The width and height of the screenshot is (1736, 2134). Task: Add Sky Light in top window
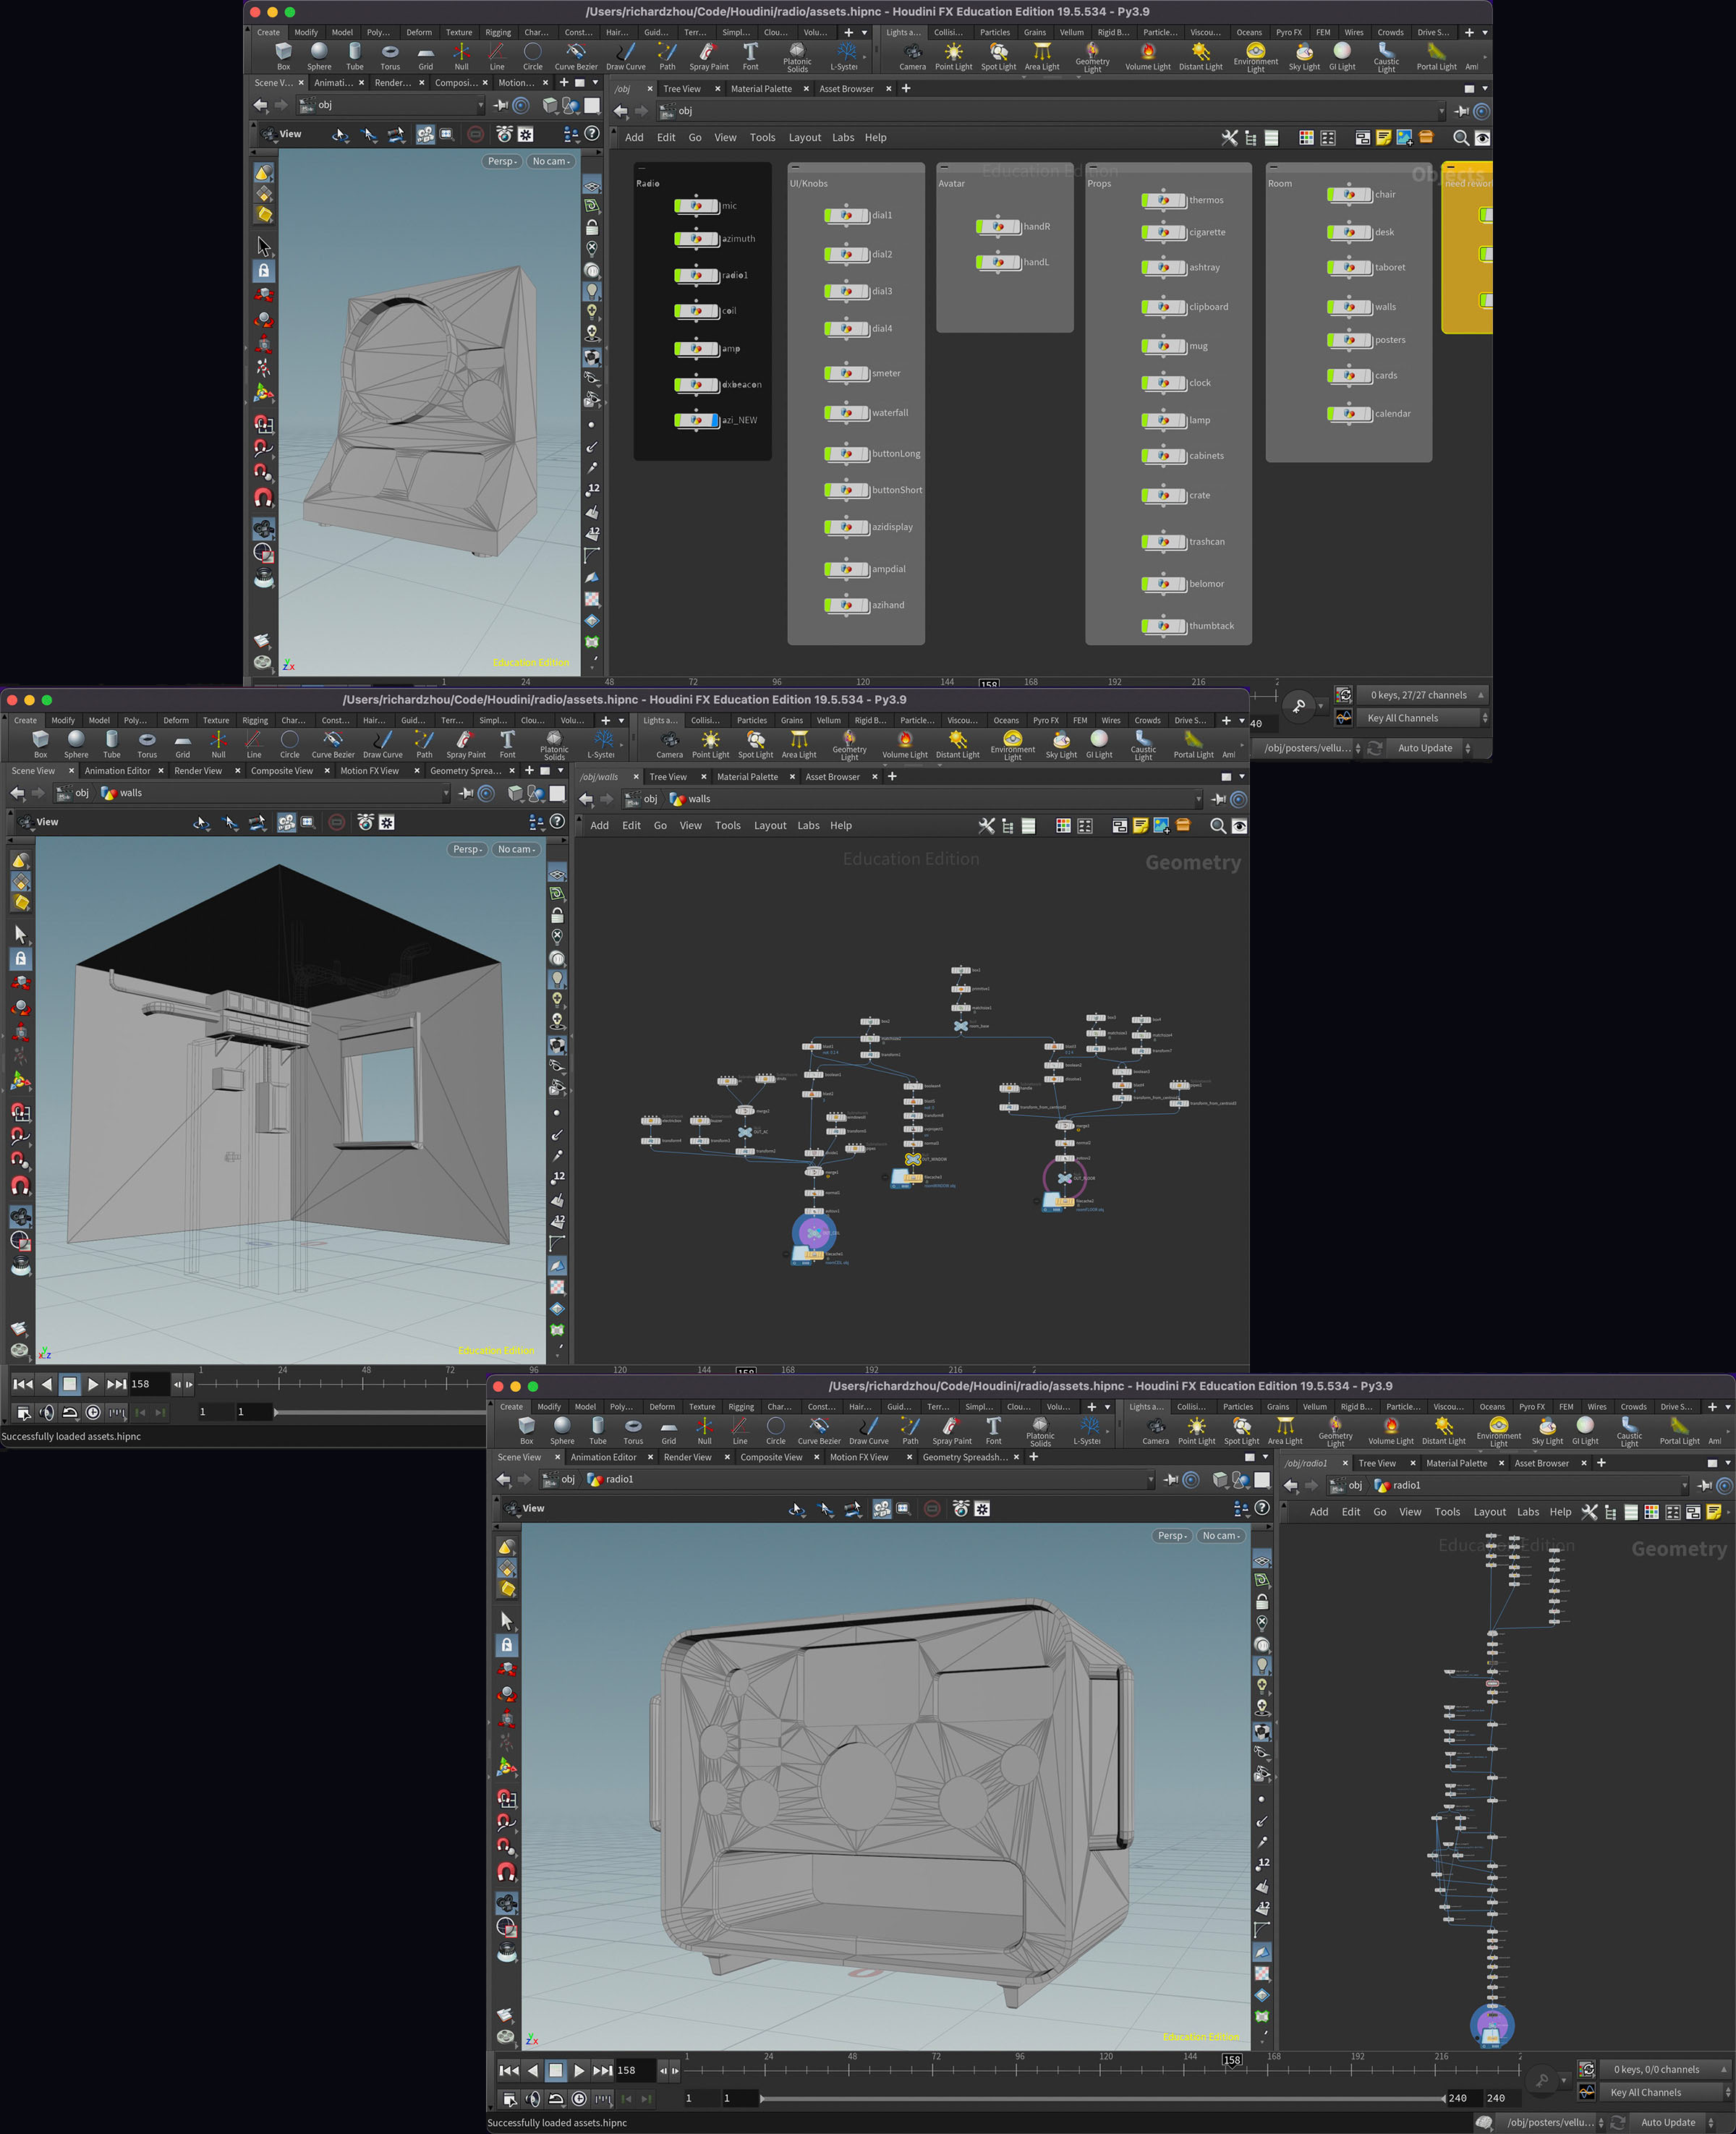click(x=1304, y=56)
